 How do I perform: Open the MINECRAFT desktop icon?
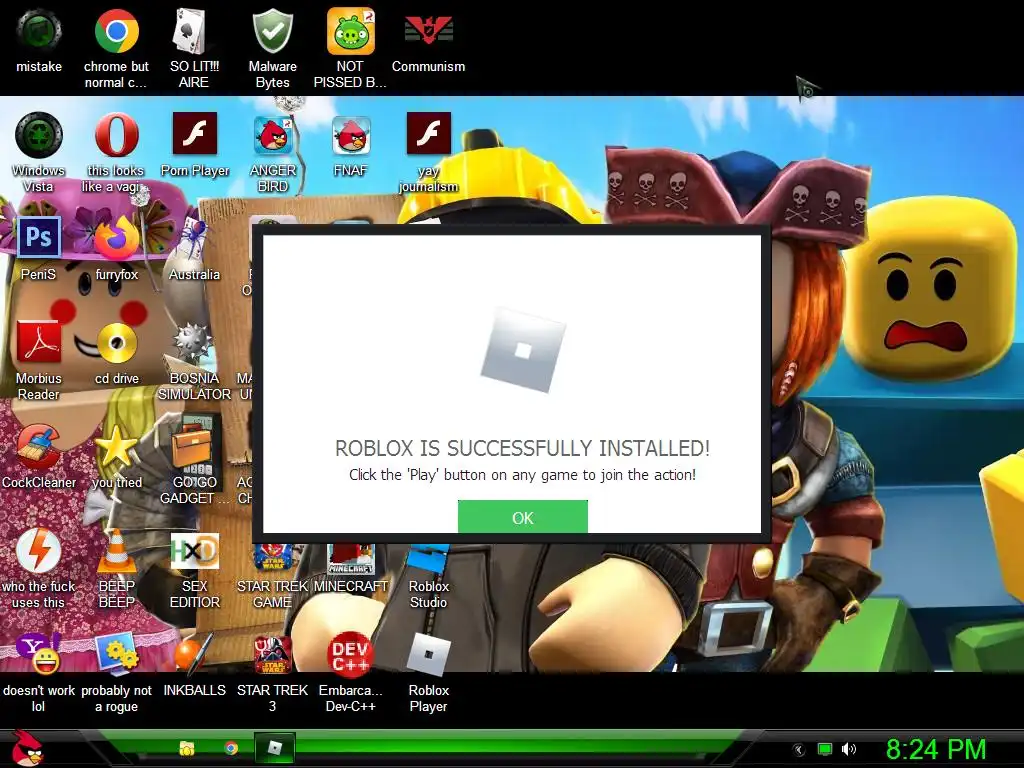(351, 568)
